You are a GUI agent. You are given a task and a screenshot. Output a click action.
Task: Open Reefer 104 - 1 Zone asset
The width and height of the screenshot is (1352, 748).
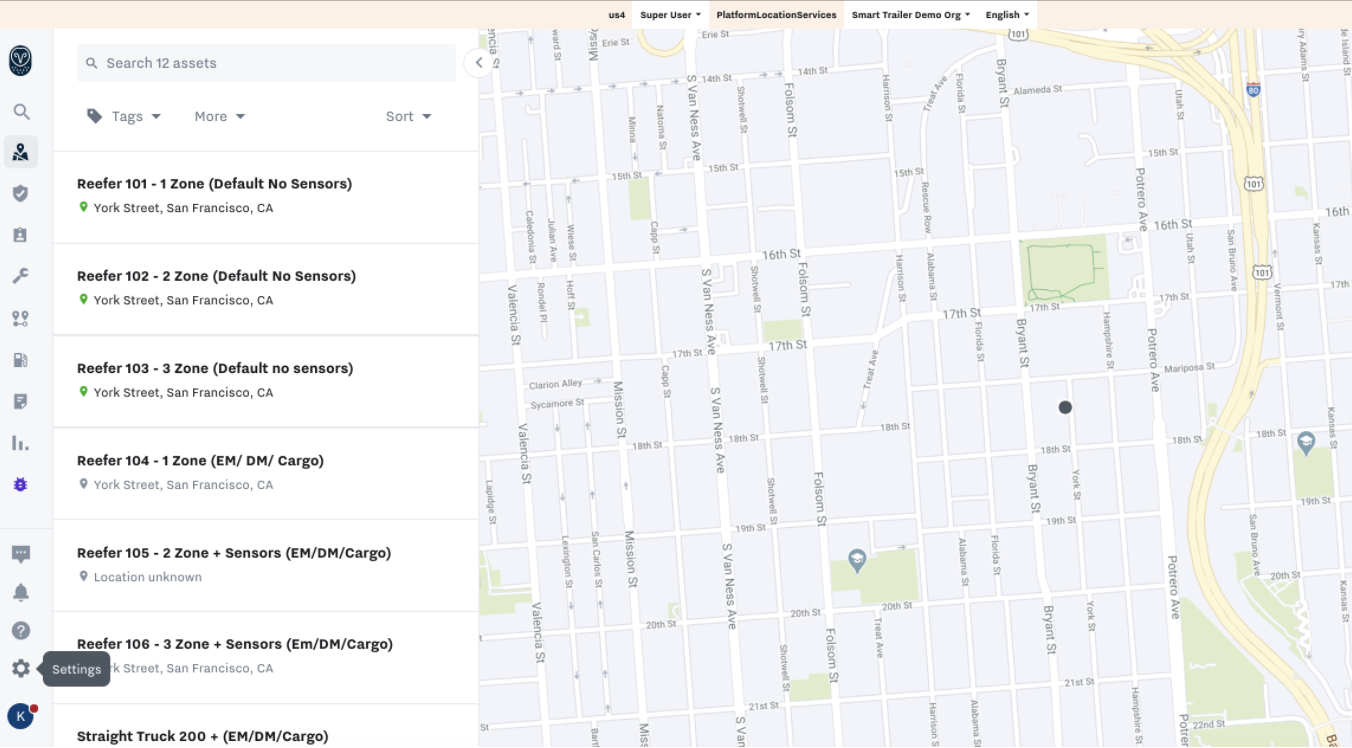pos(266,473)
